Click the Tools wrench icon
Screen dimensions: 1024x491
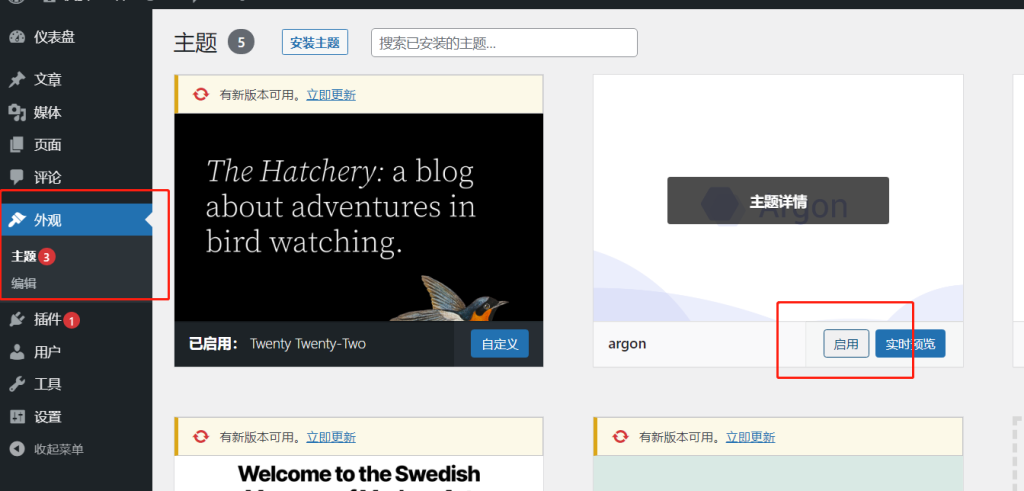(x=17, y=384)
